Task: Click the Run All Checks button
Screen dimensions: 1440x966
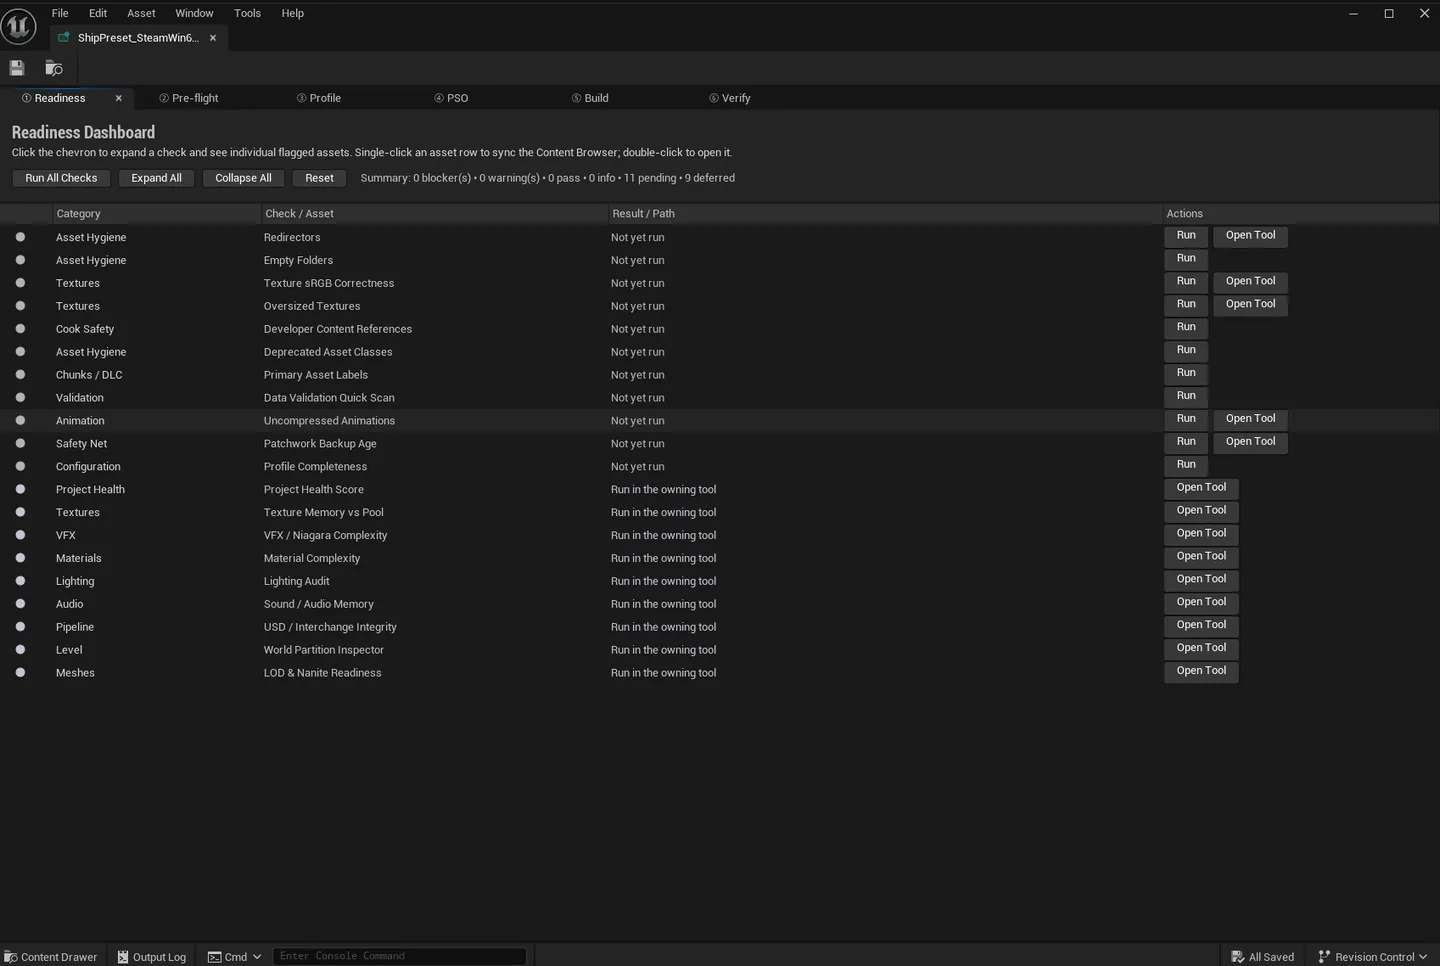Action: 61,178
